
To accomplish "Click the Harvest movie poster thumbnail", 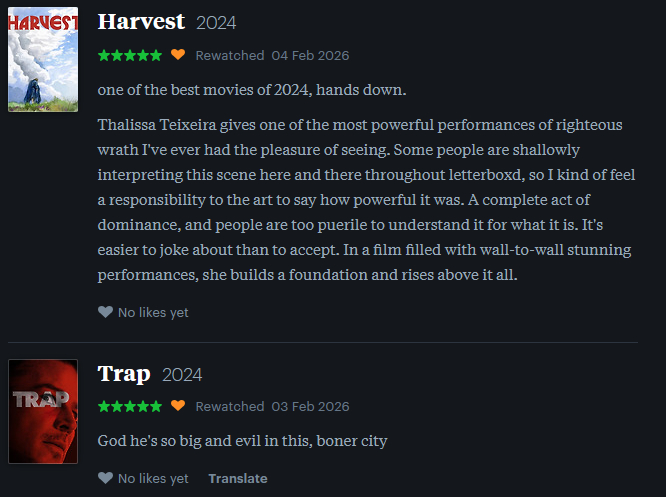I will [43, 61].
